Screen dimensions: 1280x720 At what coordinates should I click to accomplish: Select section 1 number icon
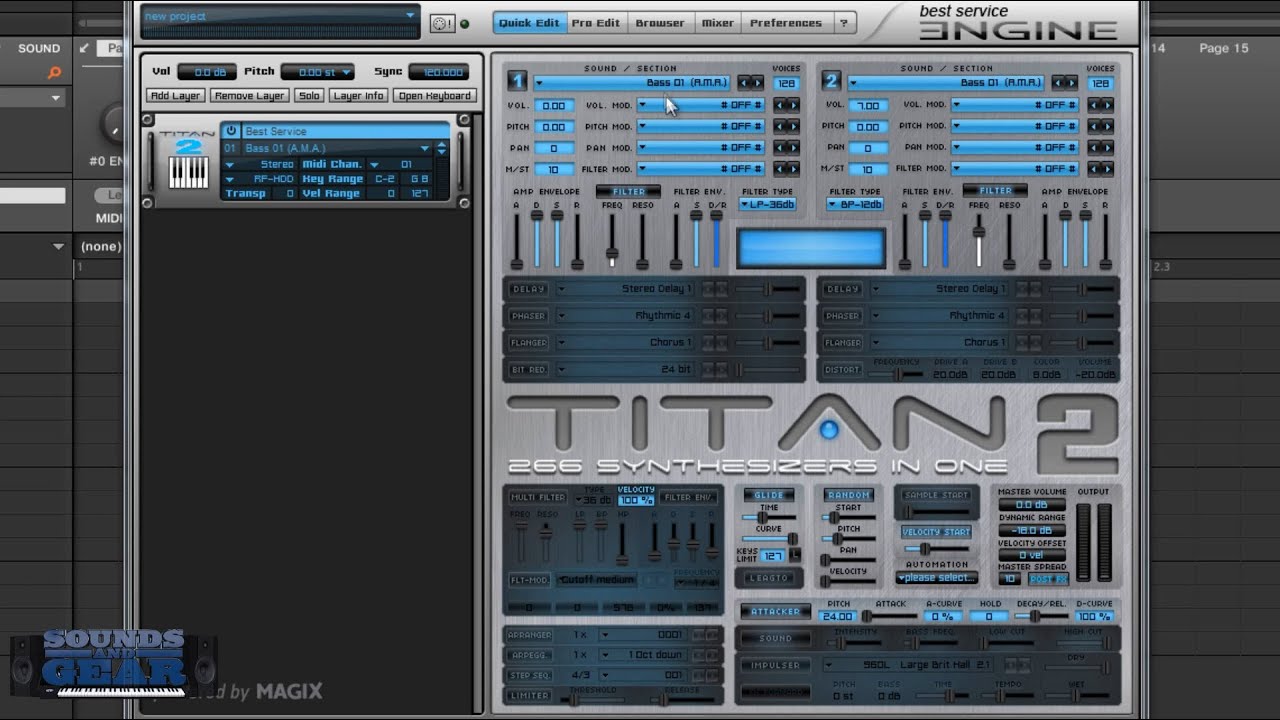[517, 82]
